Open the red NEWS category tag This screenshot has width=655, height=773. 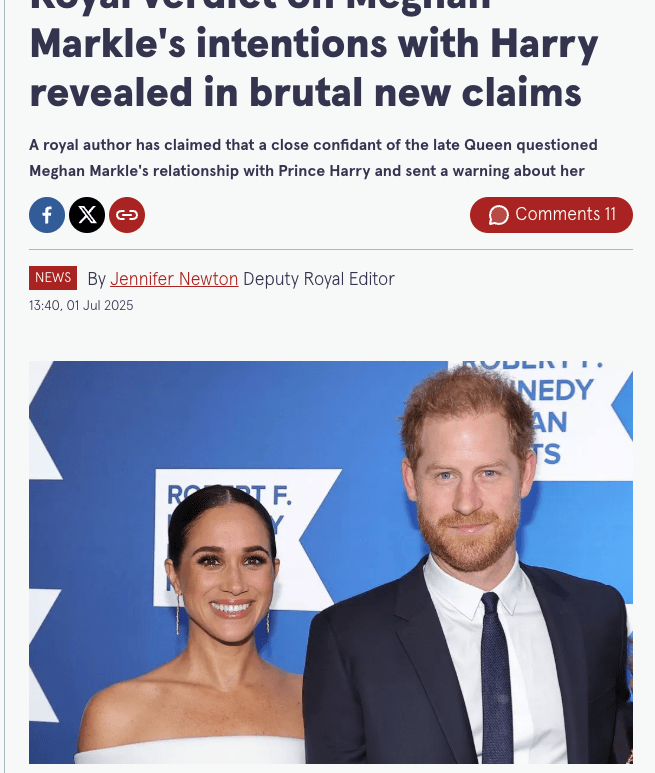point(53,278)
